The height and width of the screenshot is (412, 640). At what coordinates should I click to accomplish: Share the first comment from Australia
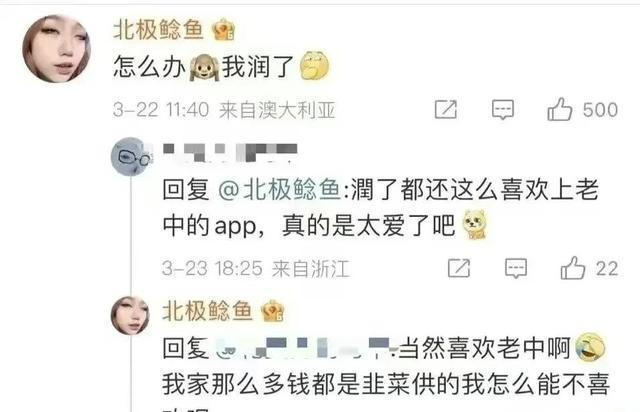(x=446, y=109)
